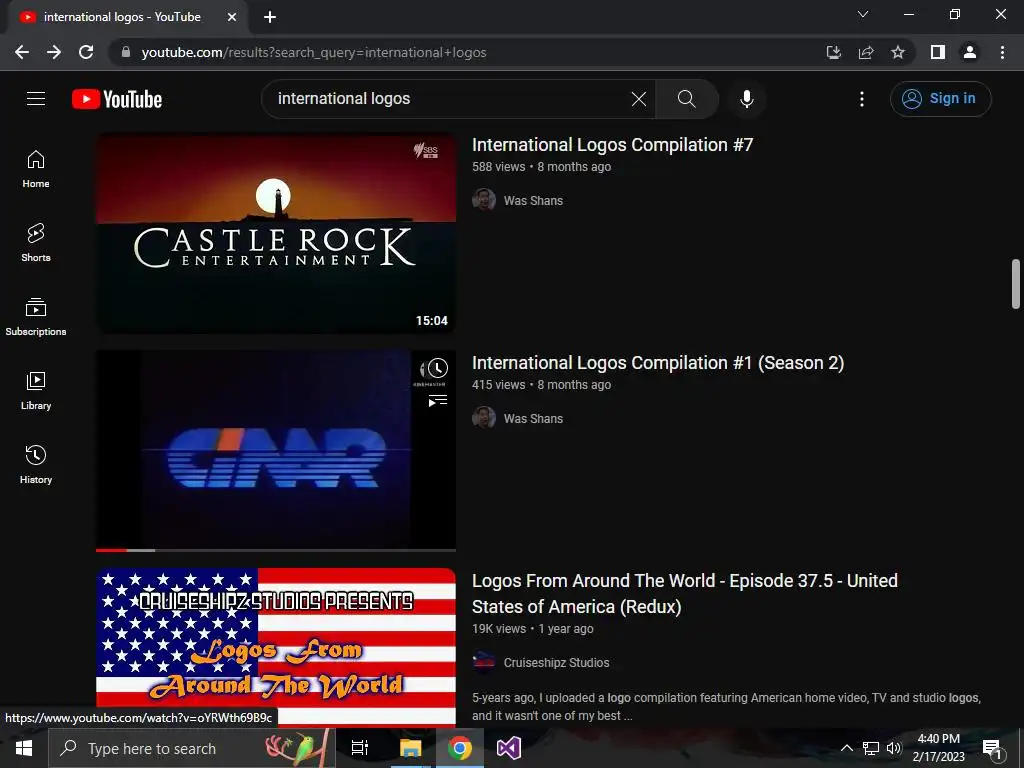
Task: Open Task View on the taskbar
Action: [360, 748]
